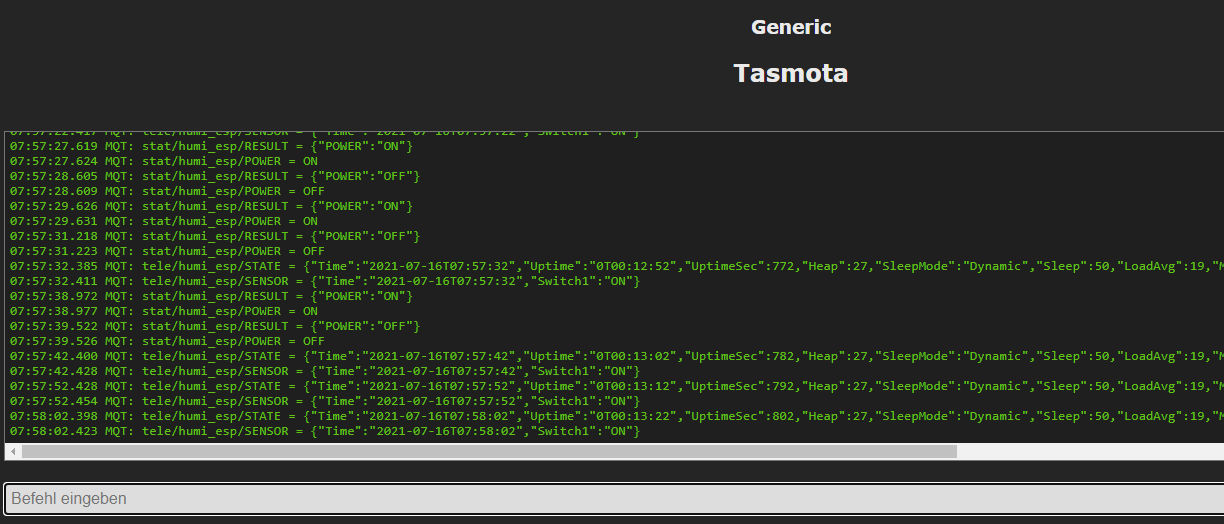Viewport: 1224px width, 524px height.
Task: Click SENSOR log line at 07:58:02.423
Action: 325,431
